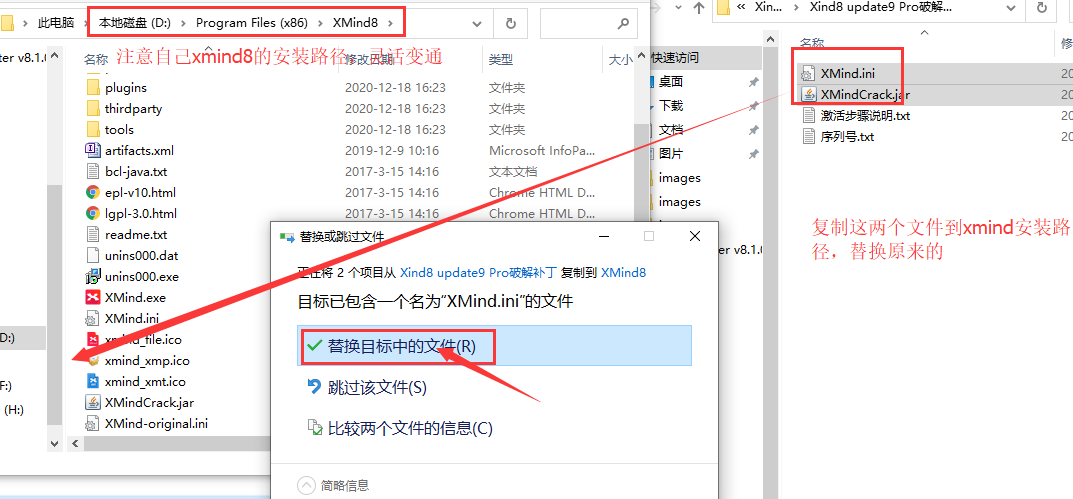Select the artifacts.xml file icon
The height and width of the screenshot is (499, 1073).
click(93, 151)
